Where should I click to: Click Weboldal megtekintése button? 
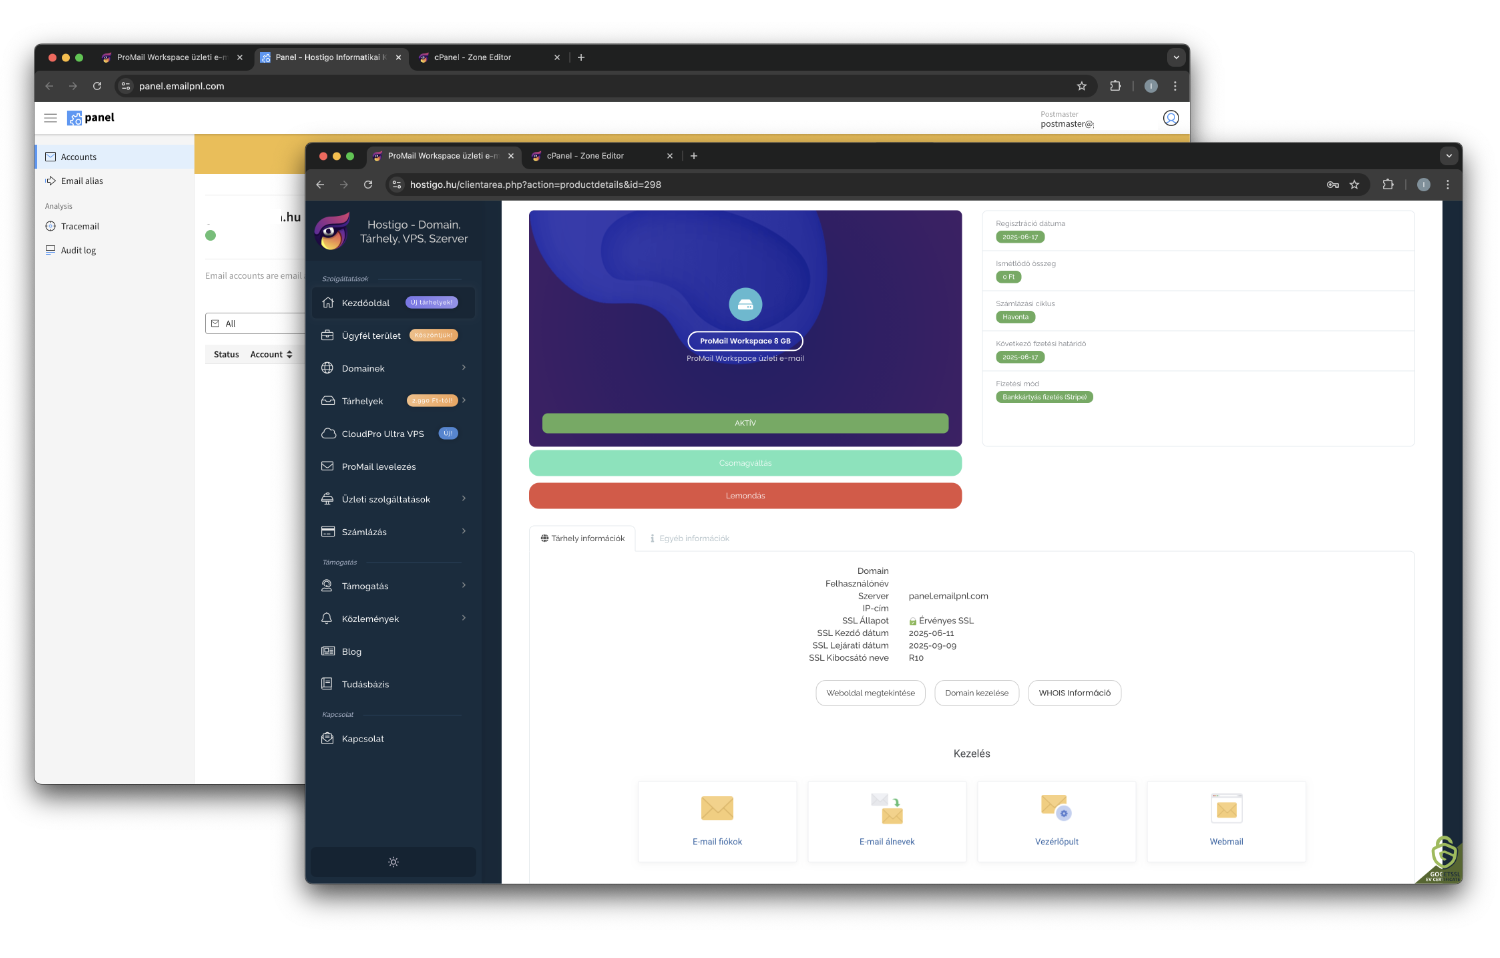[x=871, y=693]
